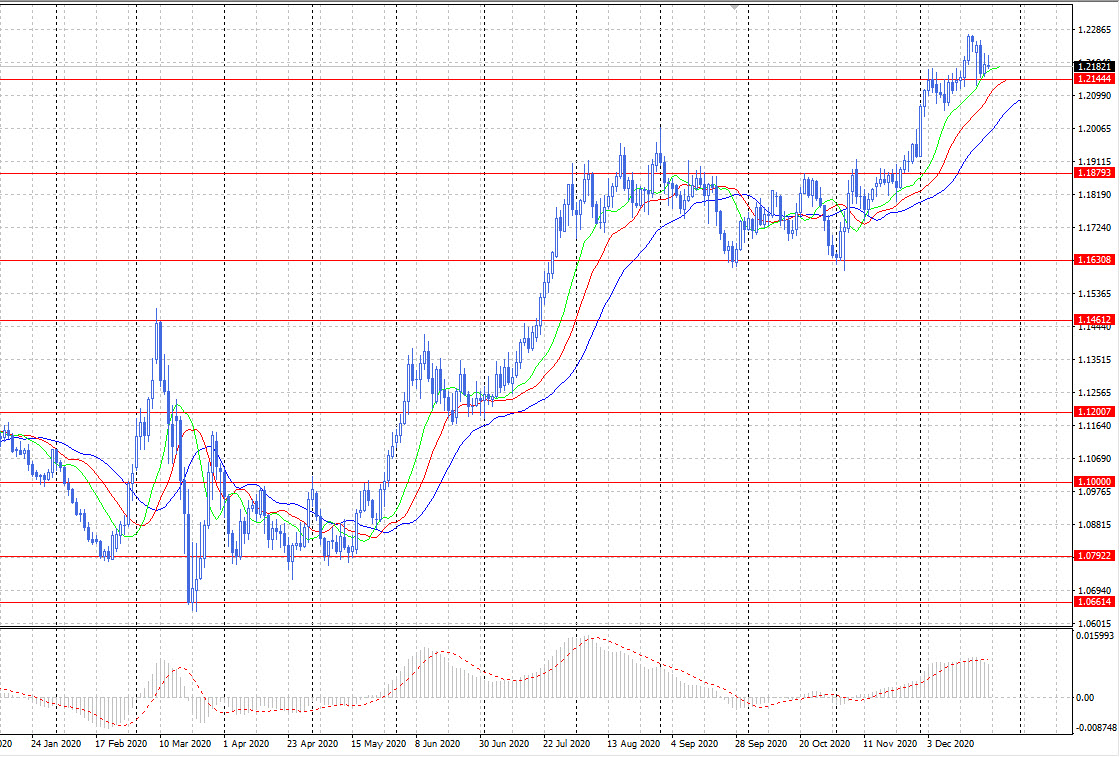Screen dimensions: 1120x757
Task: Select the red level label 1.07922
Action: pos(1095,556)
